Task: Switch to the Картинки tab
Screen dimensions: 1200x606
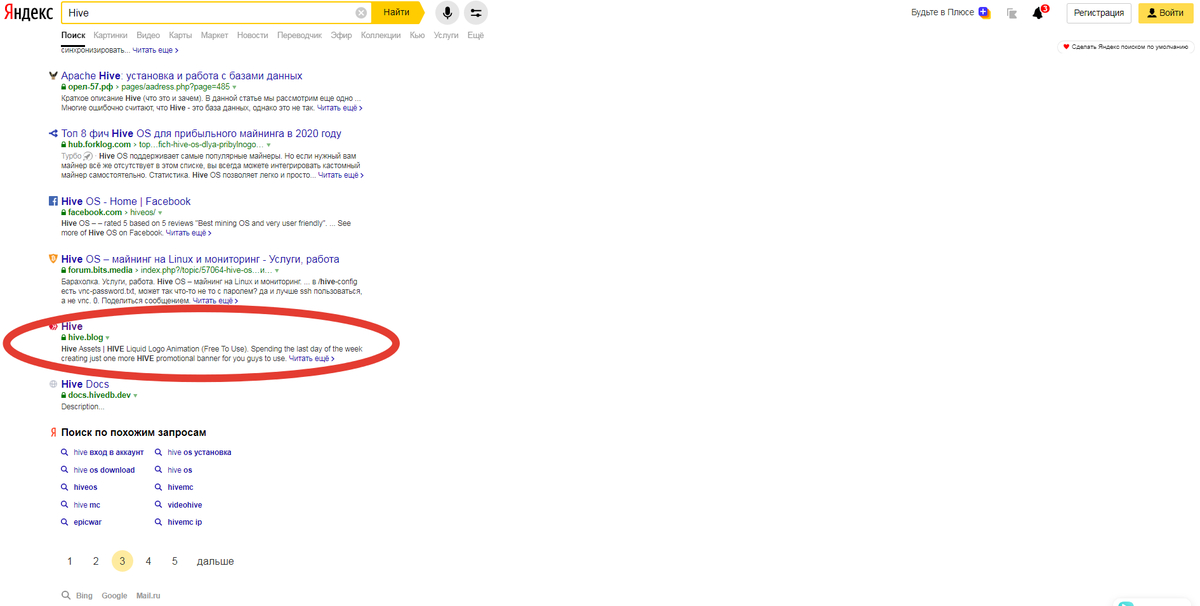Action: (110, 35)
